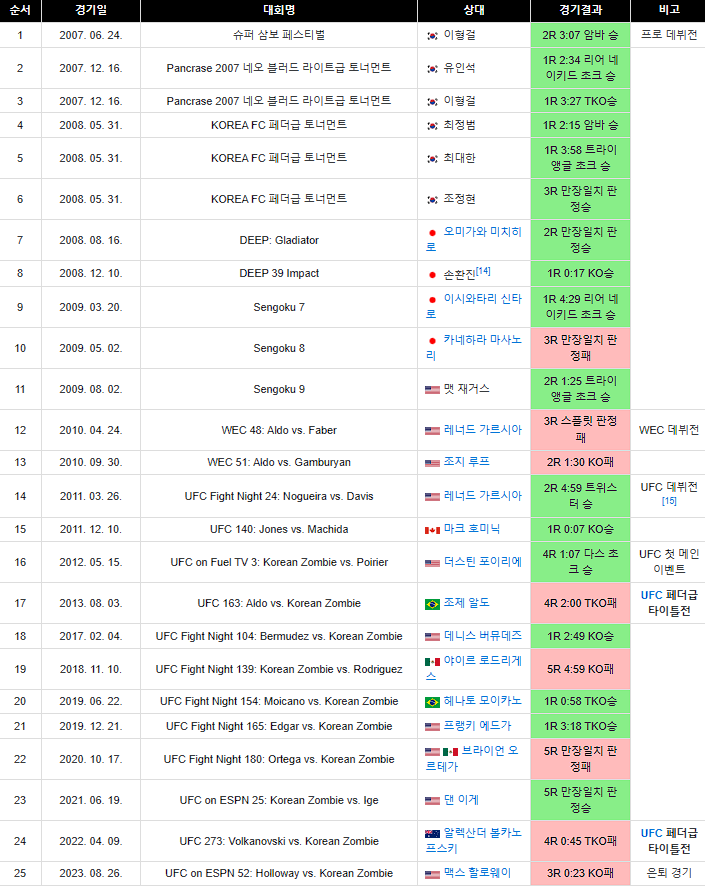Click the US flag beside 맷 재거스
Viewport: 705px width, 886px height.
click(432, 390)
